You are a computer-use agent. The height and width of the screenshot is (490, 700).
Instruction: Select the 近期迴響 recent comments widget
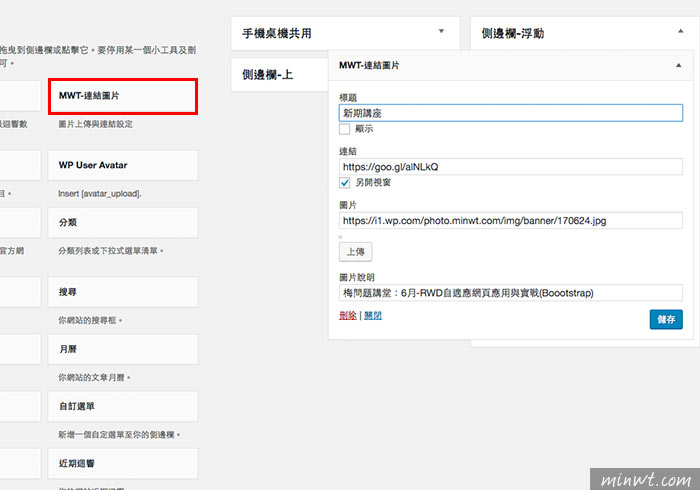click(123, 463)
